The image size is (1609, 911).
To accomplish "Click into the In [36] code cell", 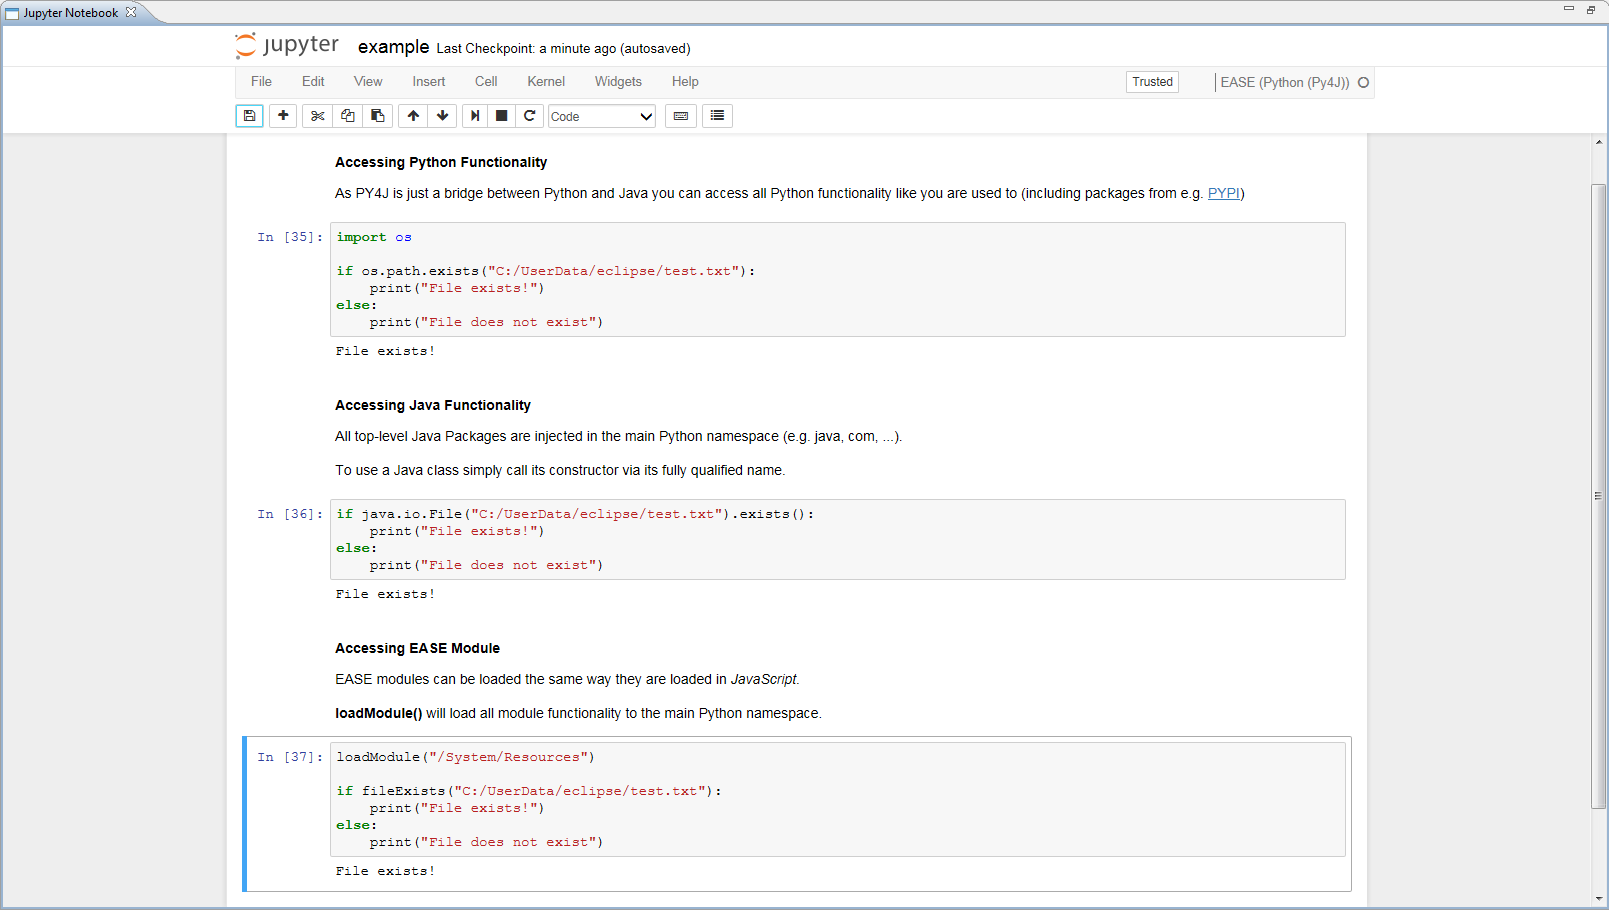I will click(x=837, y=539).
